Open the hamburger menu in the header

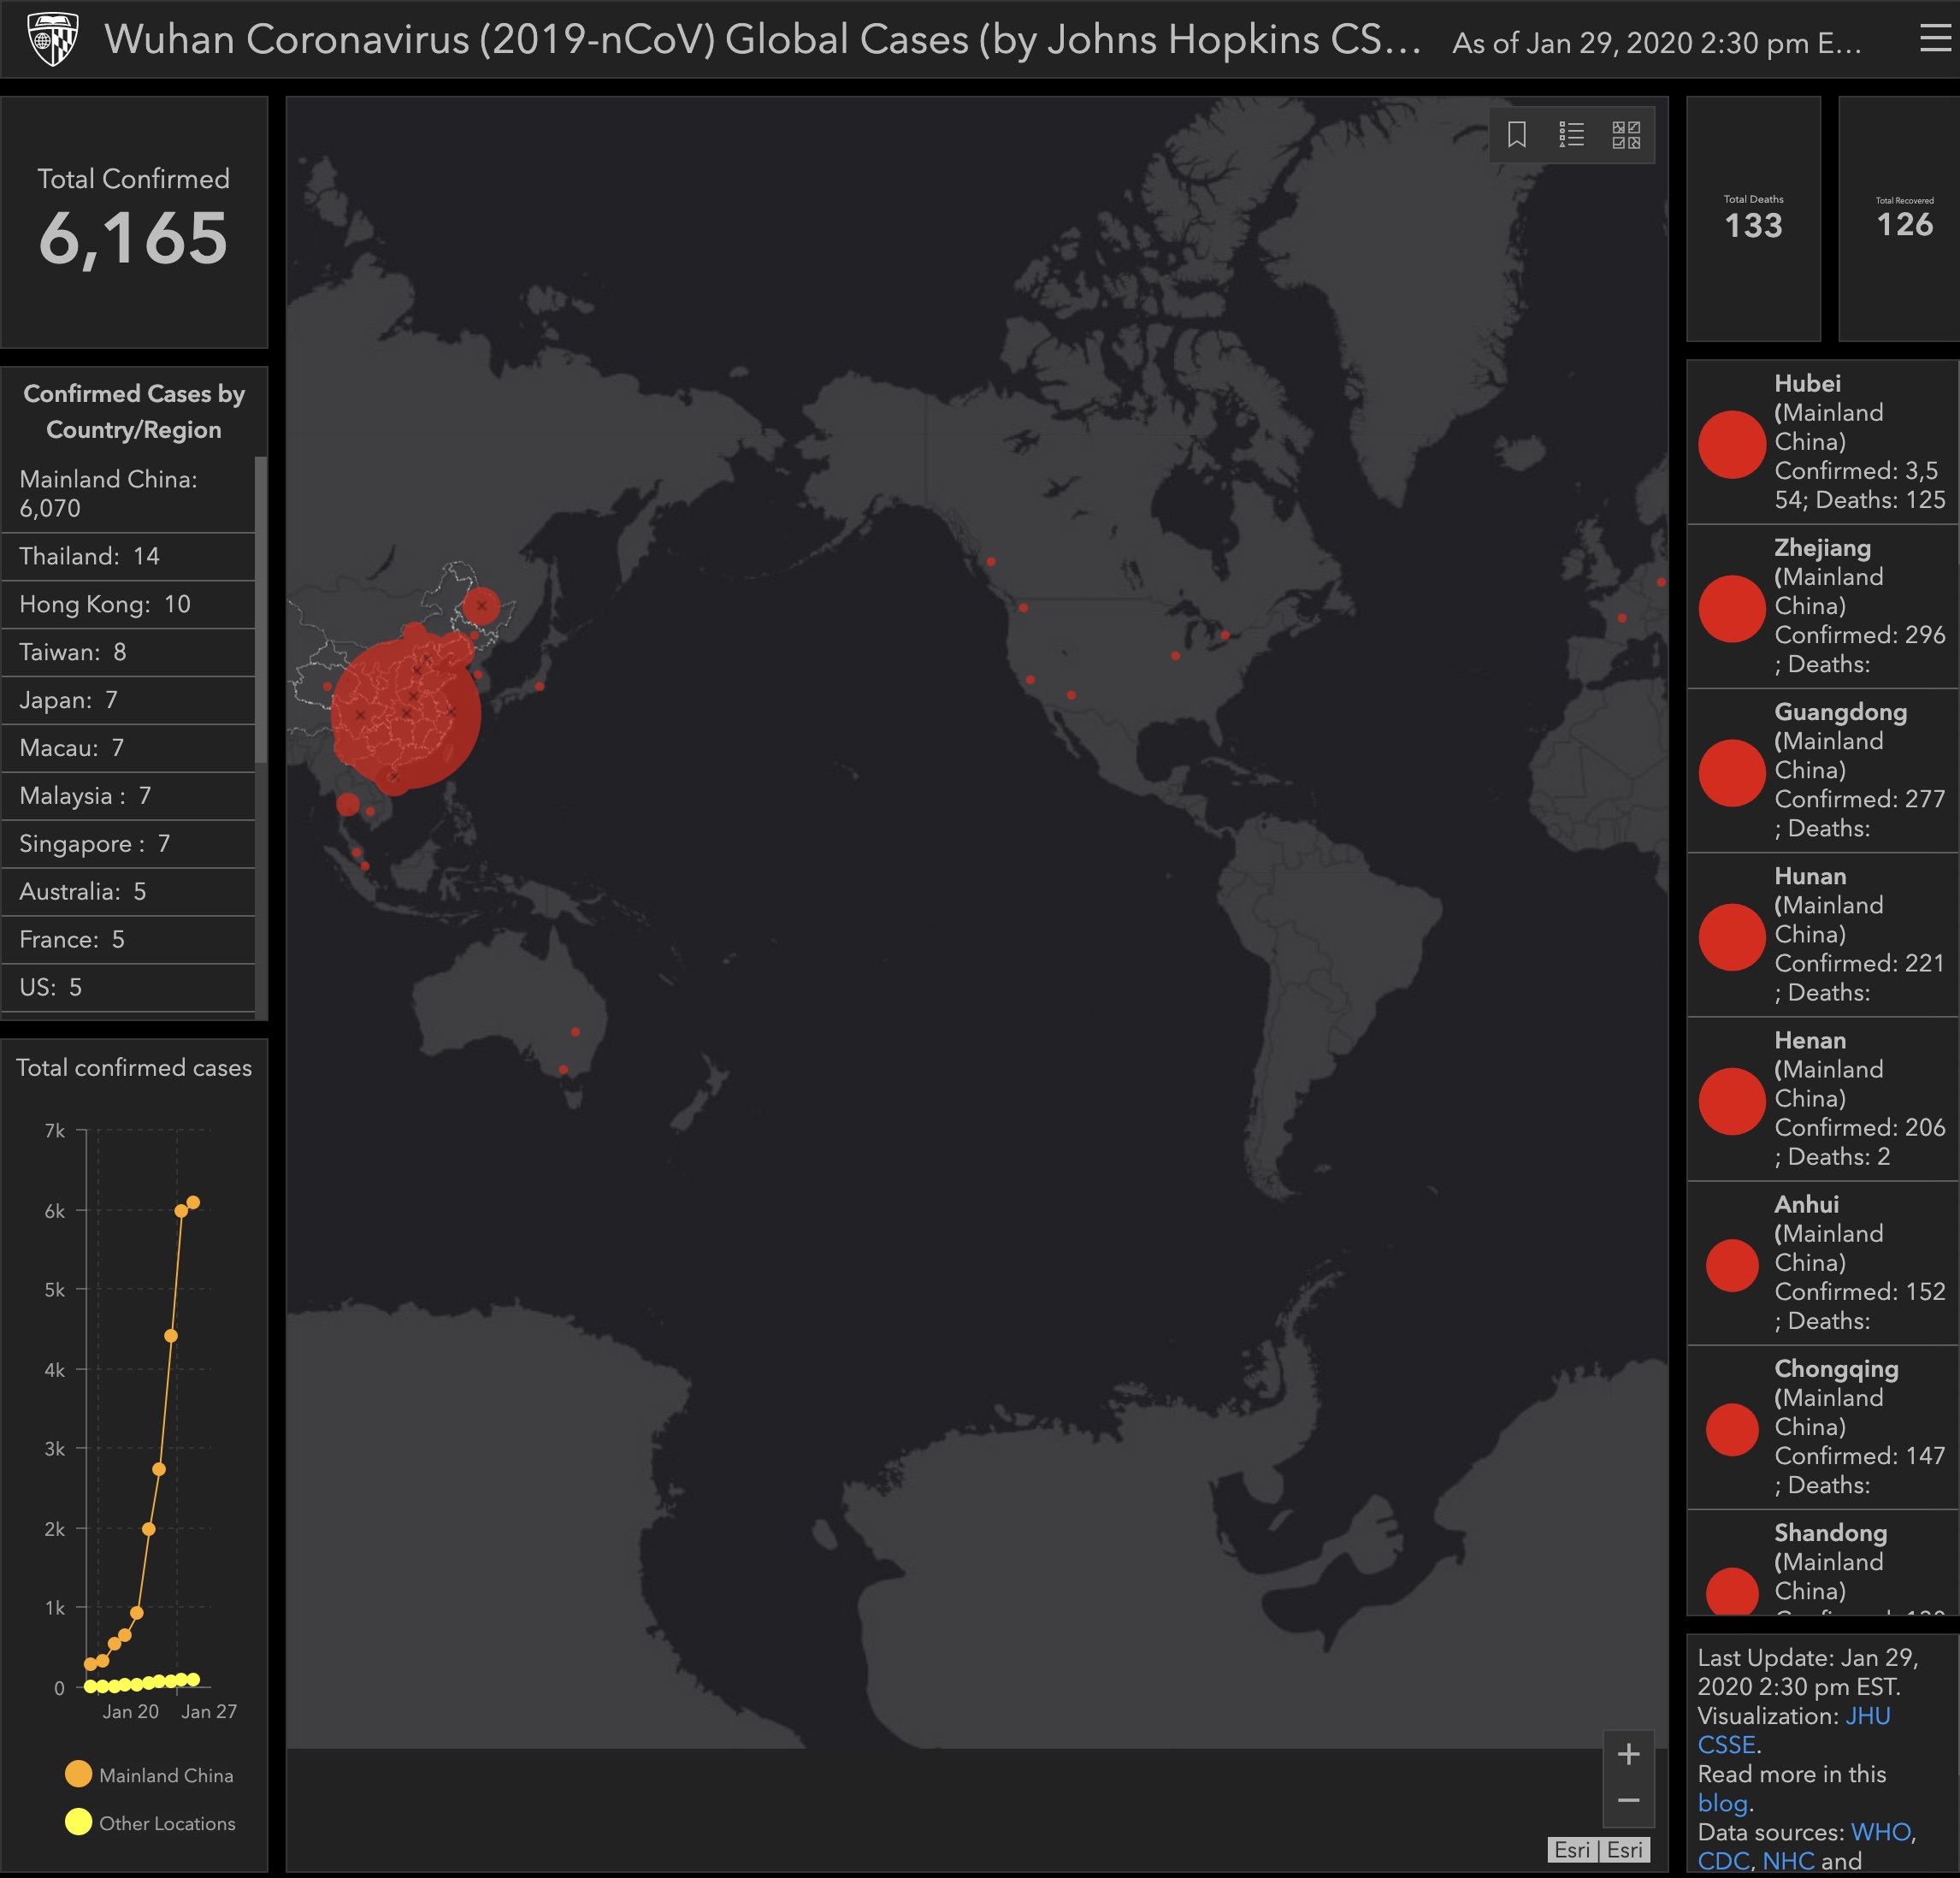point(1935,39)
